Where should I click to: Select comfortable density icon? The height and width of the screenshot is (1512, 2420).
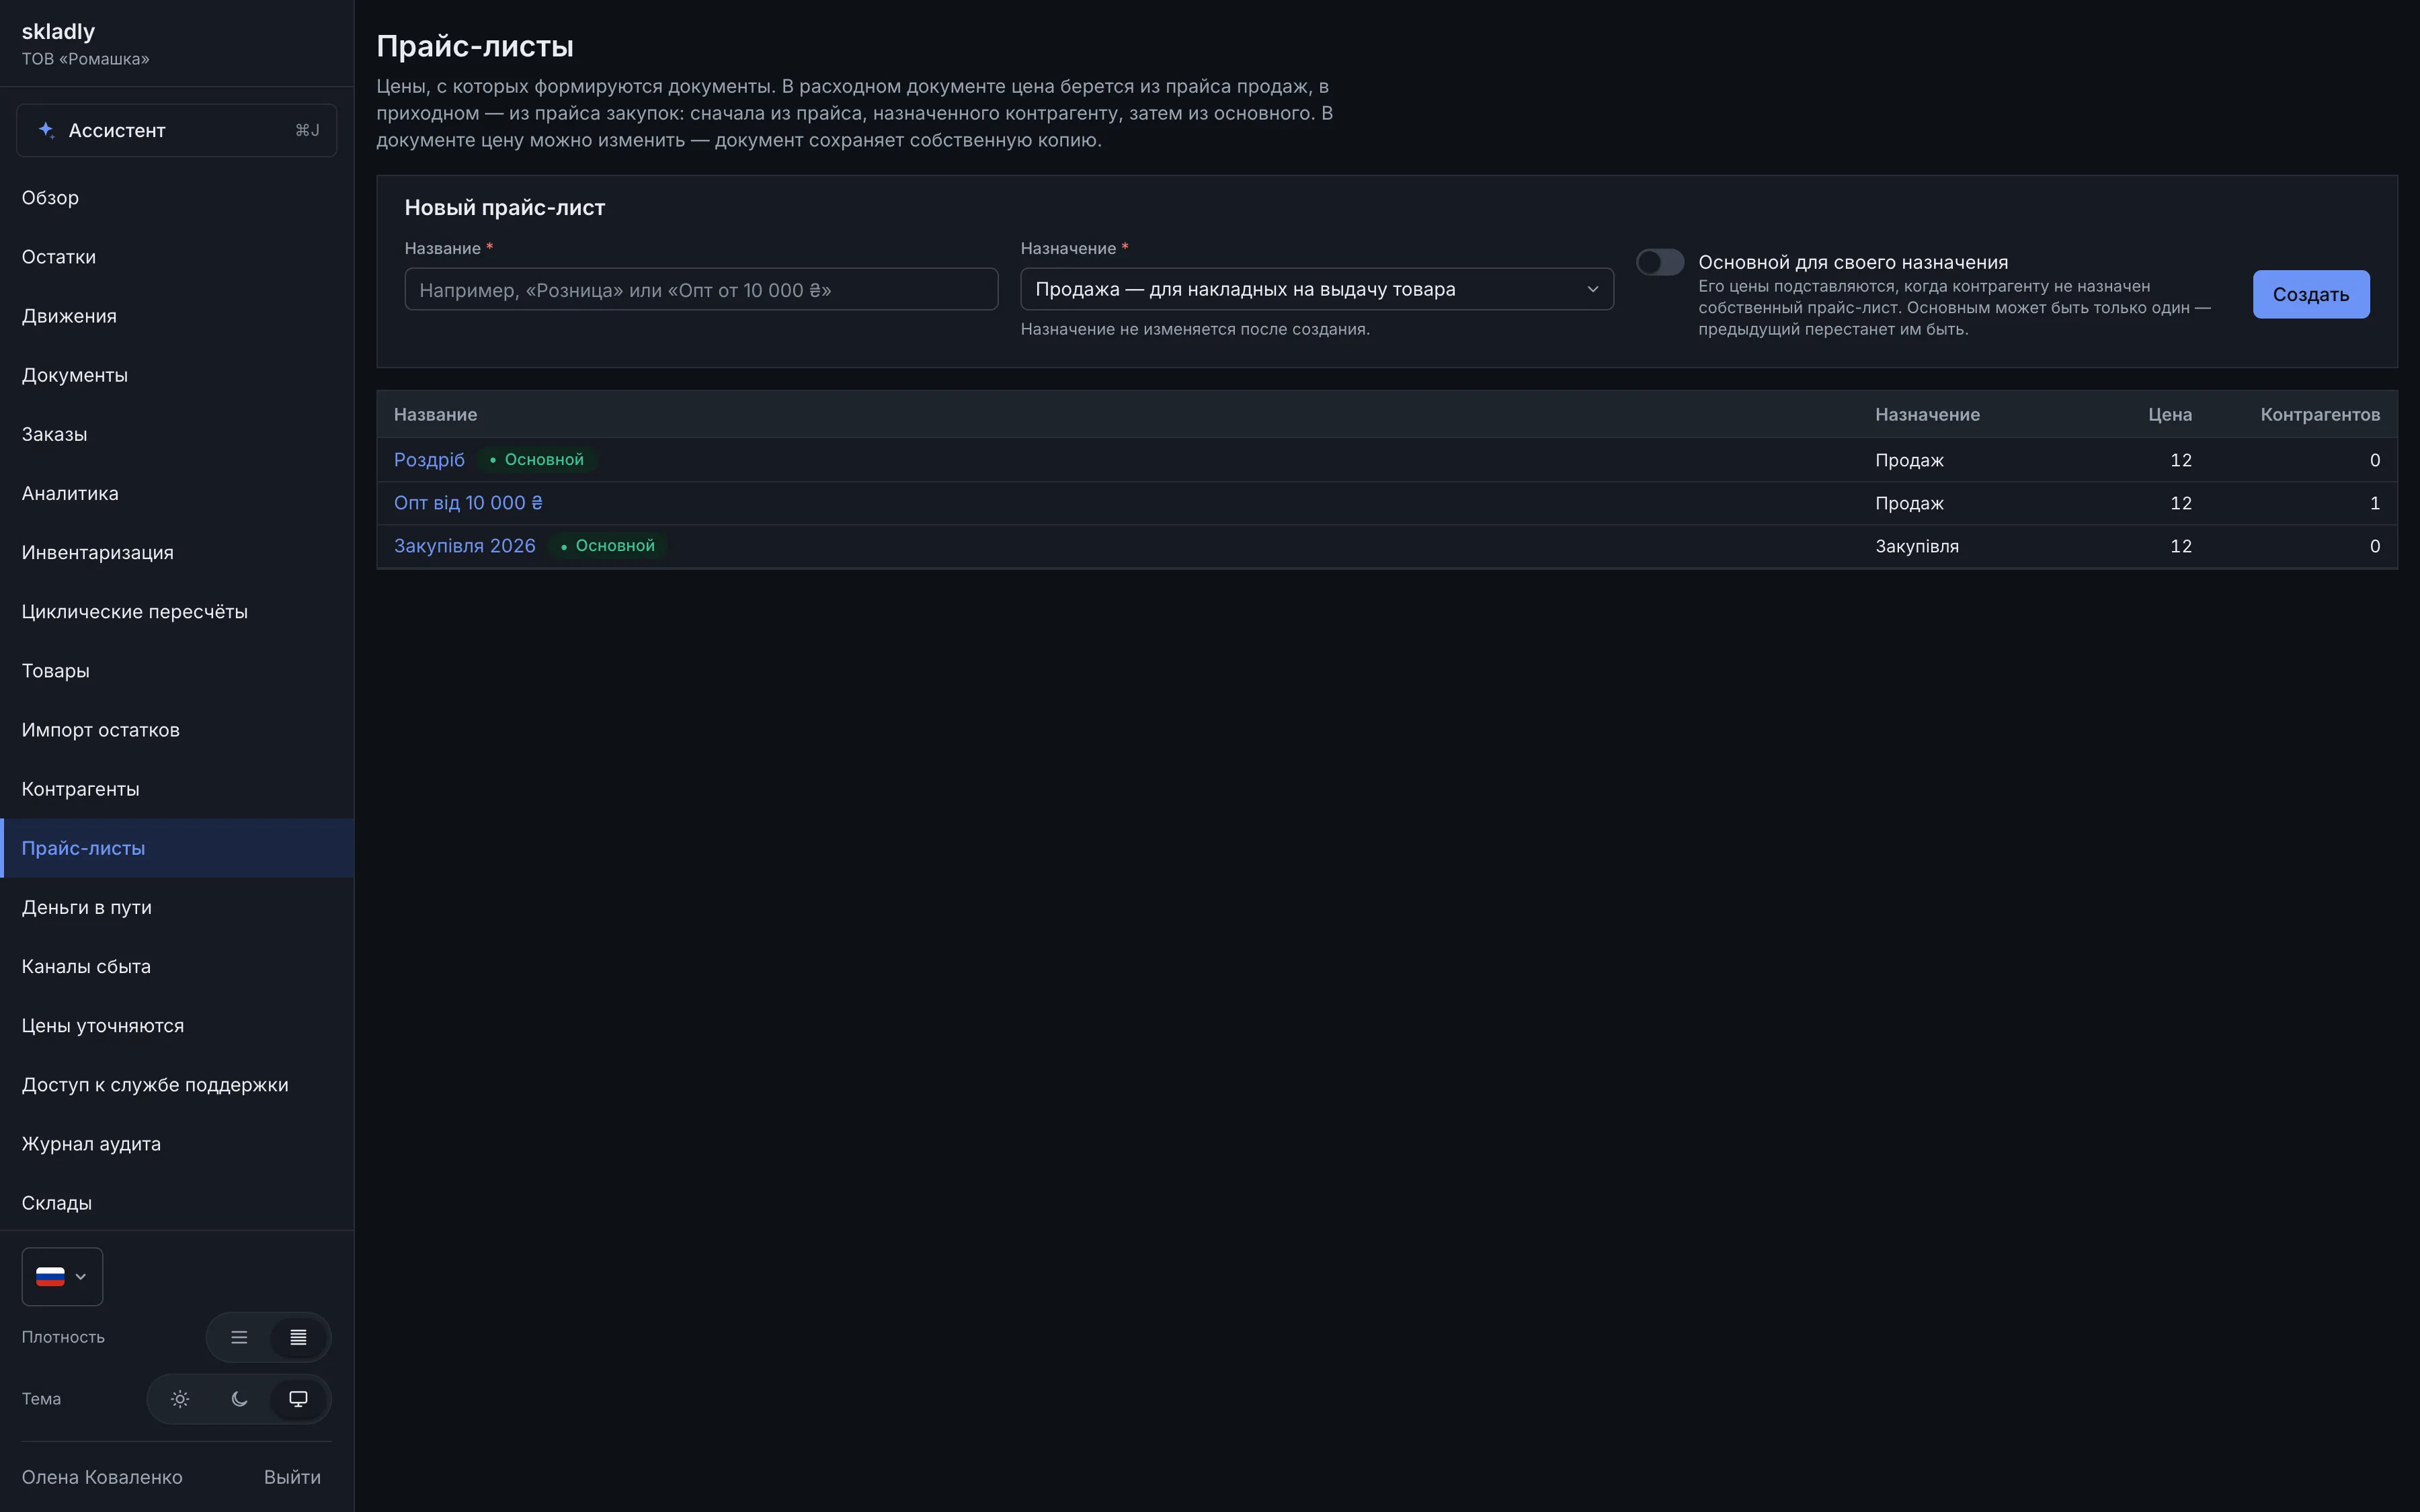point(239,1337)
